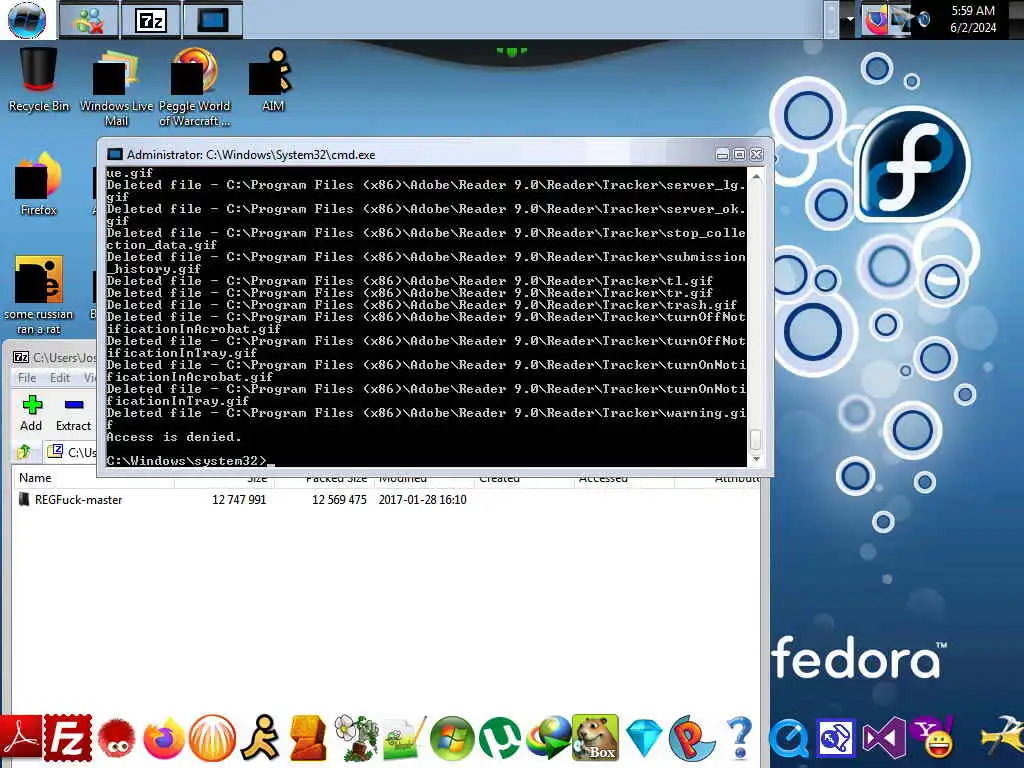The height and width of the screenshot is (768, 1024).
Task: Show hidden tray icons arrow
Action: click(850, 20)
